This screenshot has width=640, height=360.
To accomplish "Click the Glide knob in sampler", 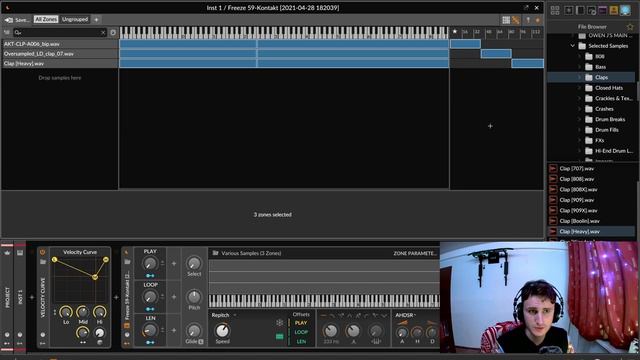I will point(194,331).
